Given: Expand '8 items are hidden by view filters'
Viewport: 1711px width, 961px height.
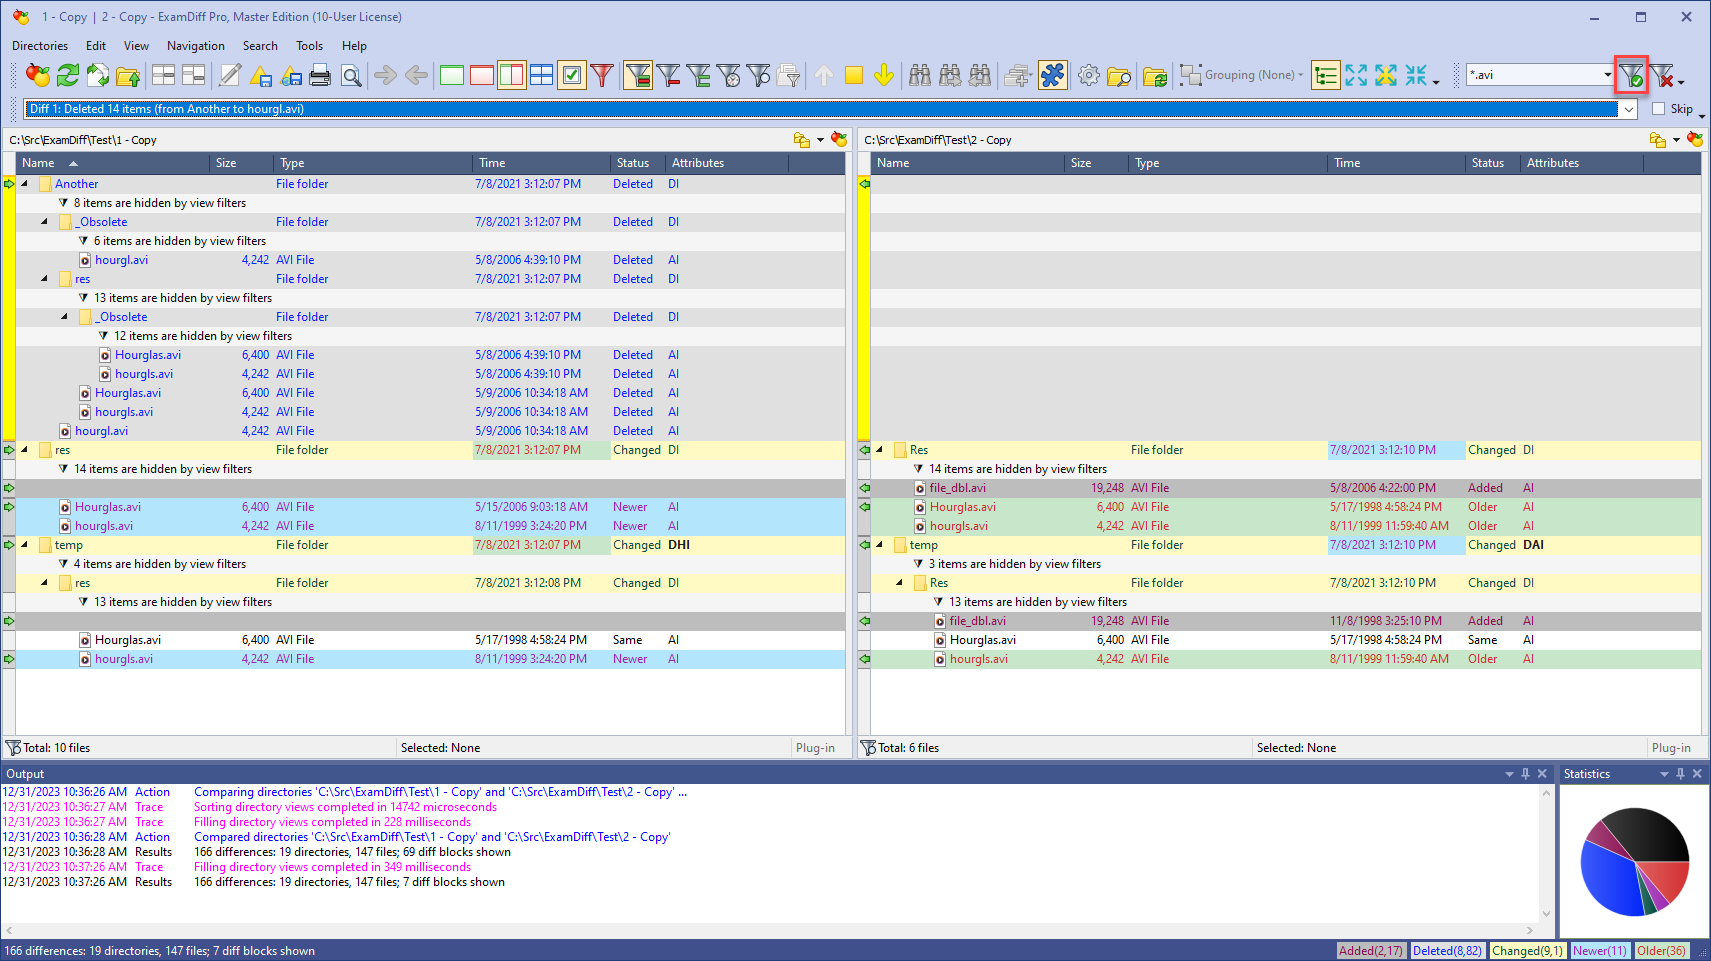Looking at the screenshot, I should [x=63, y=203].
